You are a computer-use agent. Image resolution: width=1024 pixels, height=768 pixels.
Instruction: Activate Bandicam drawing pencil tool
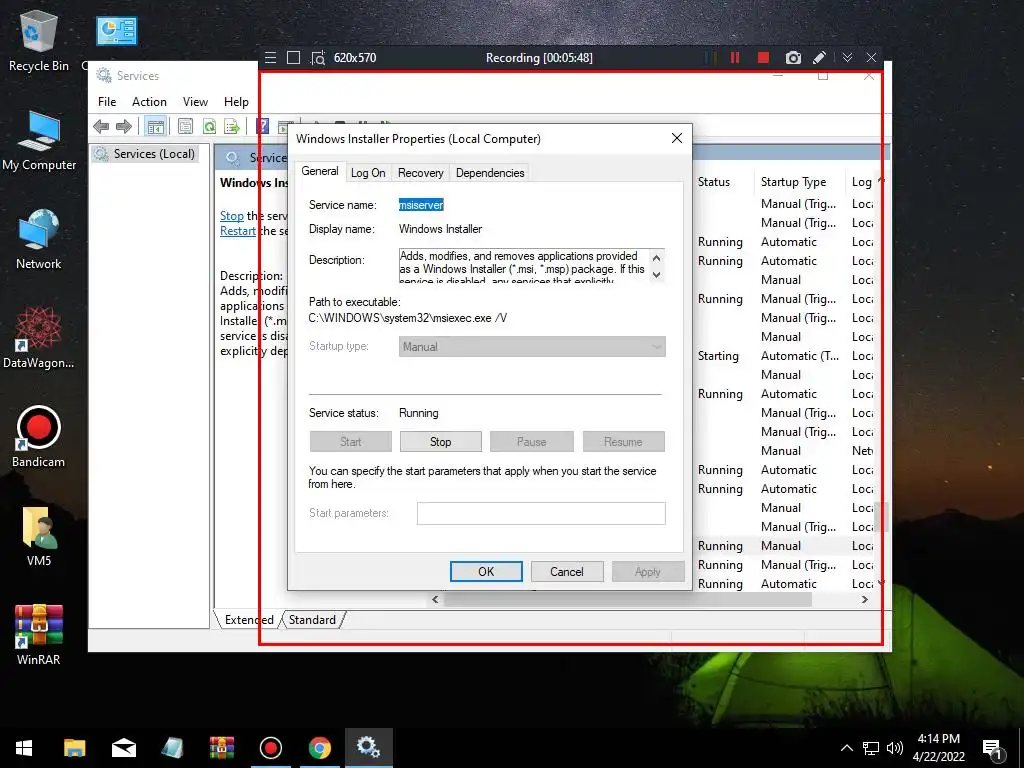tap(820, 57)
